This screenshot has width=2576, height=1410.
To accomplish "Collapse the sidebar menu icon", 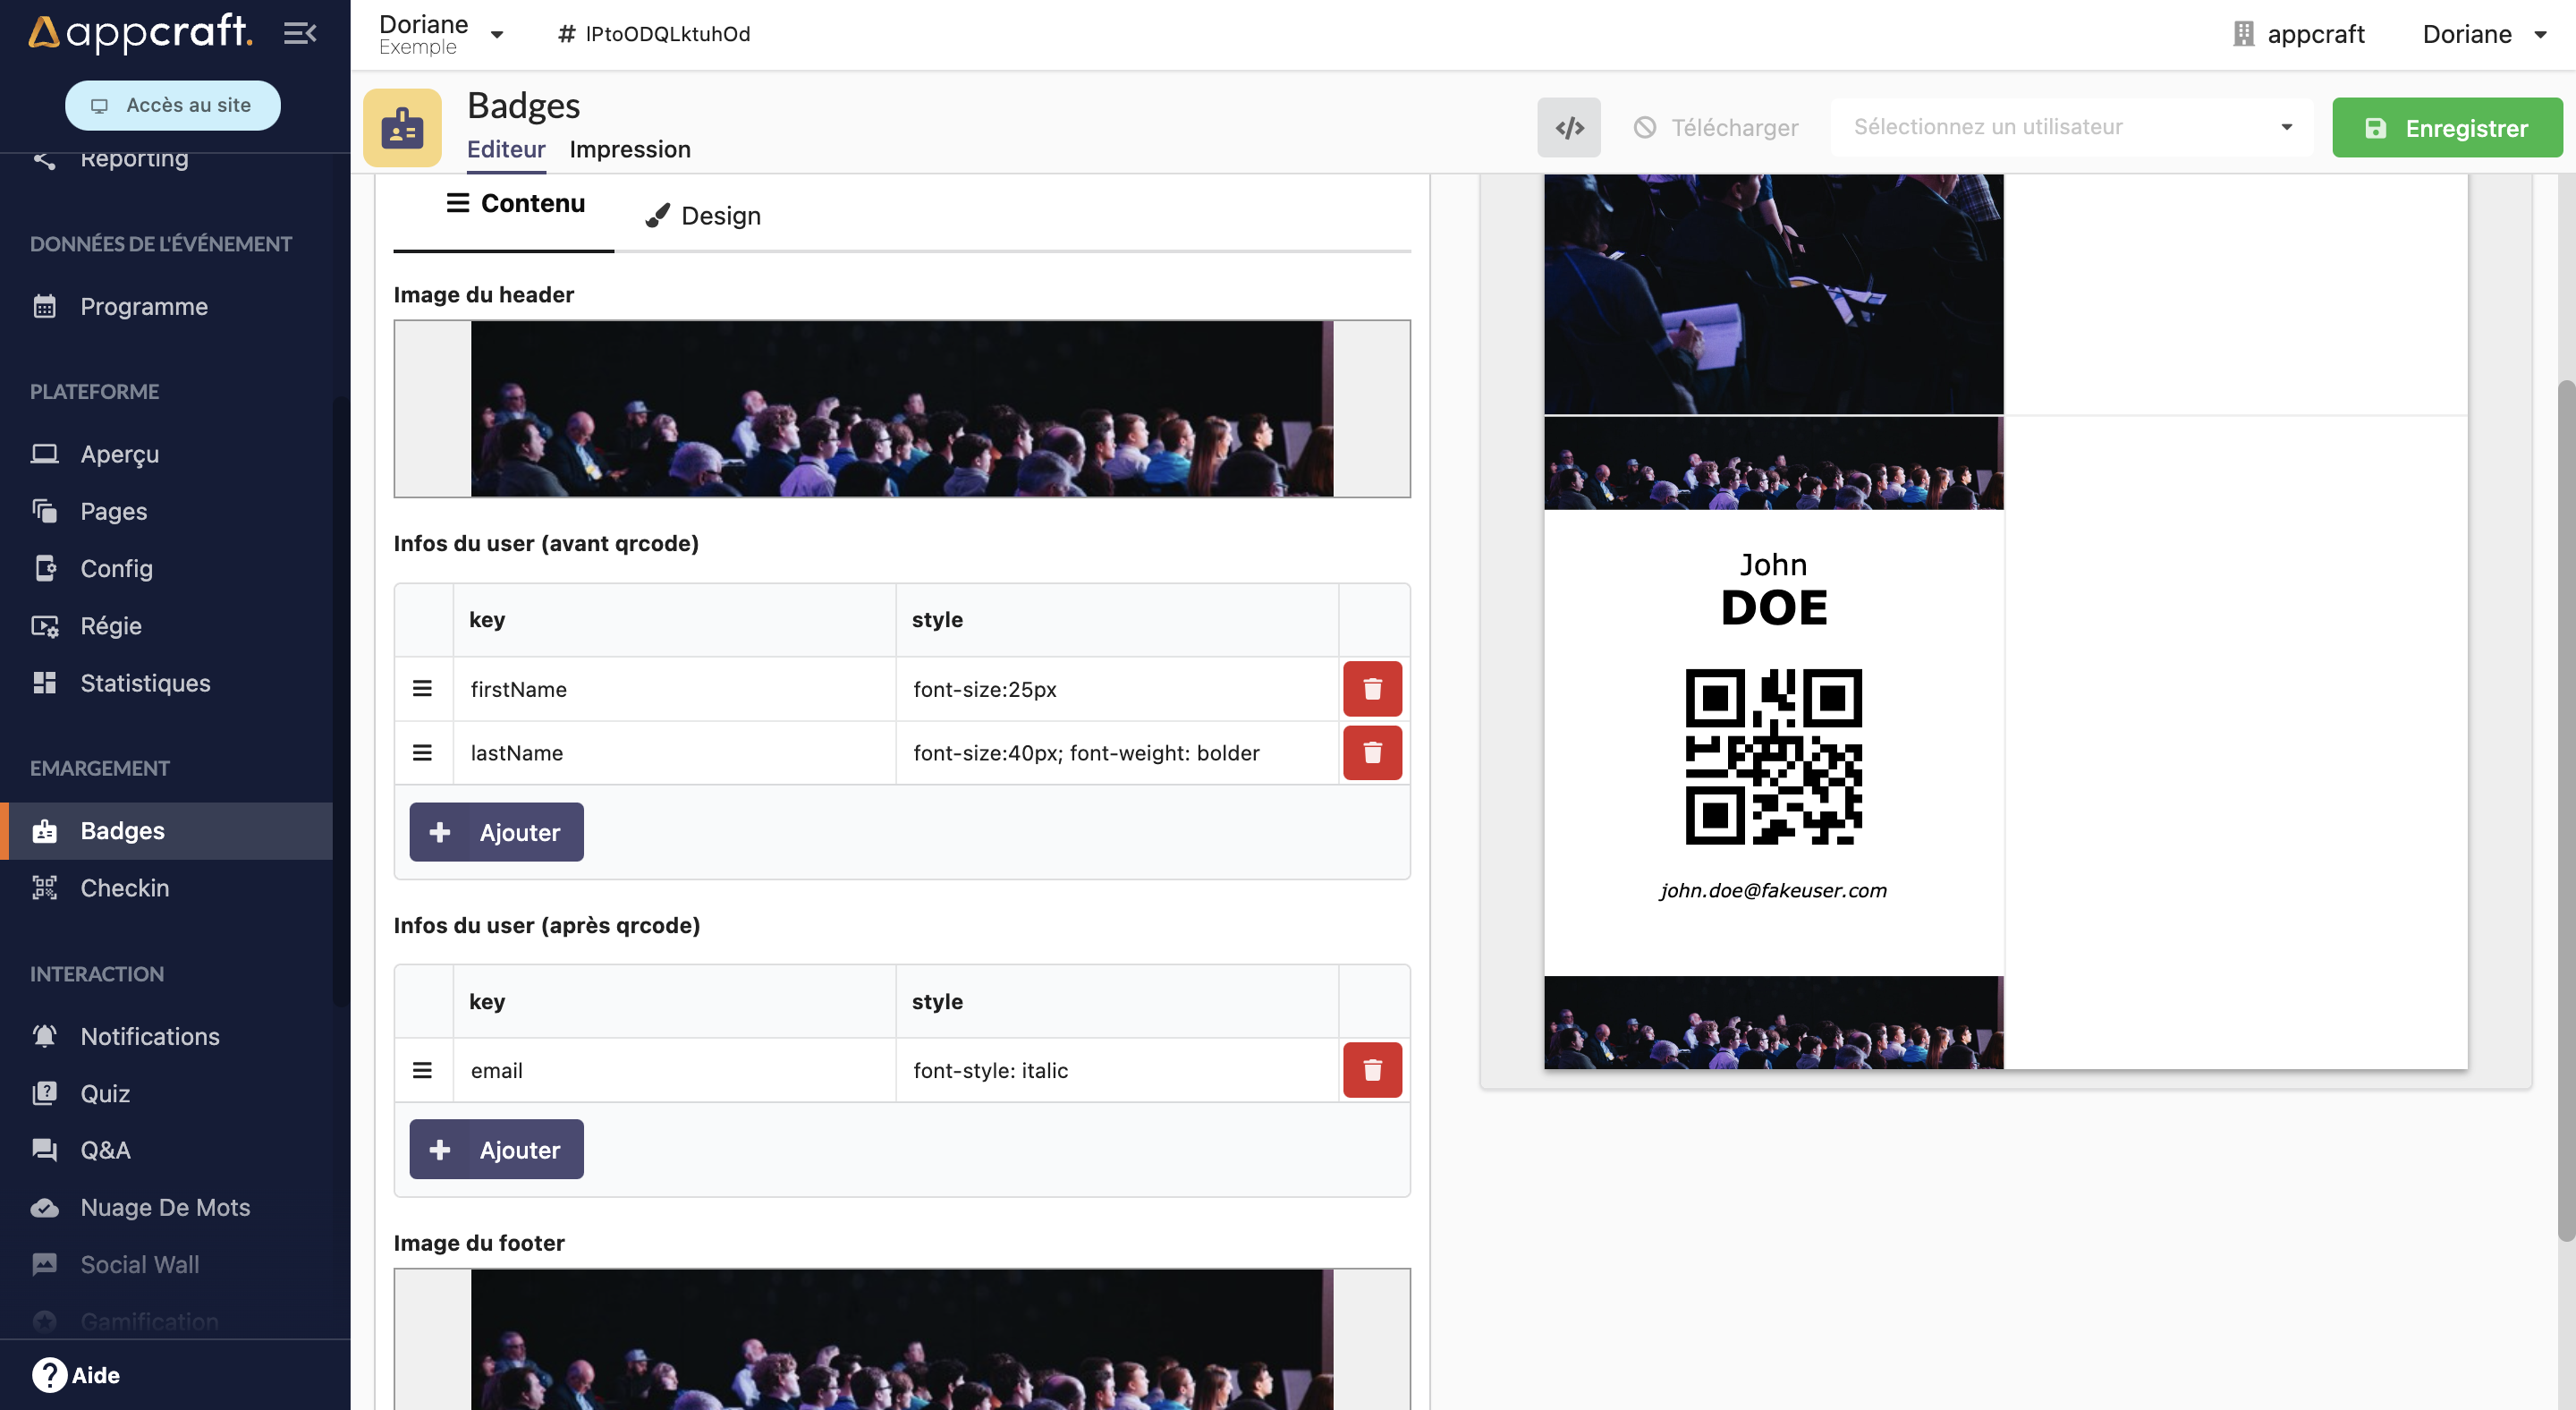I will click(x=300, y=33).
